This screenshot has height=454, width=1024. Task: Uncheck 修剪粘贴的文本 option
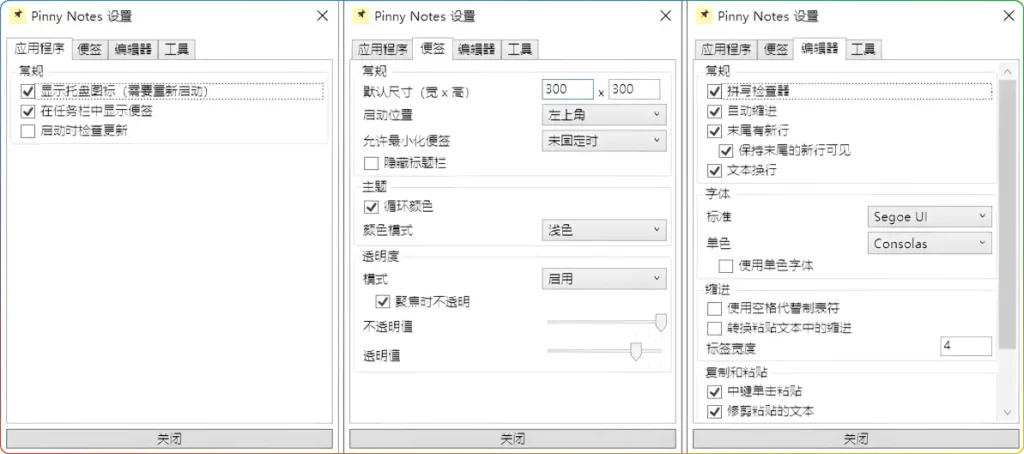pos(714,412)
